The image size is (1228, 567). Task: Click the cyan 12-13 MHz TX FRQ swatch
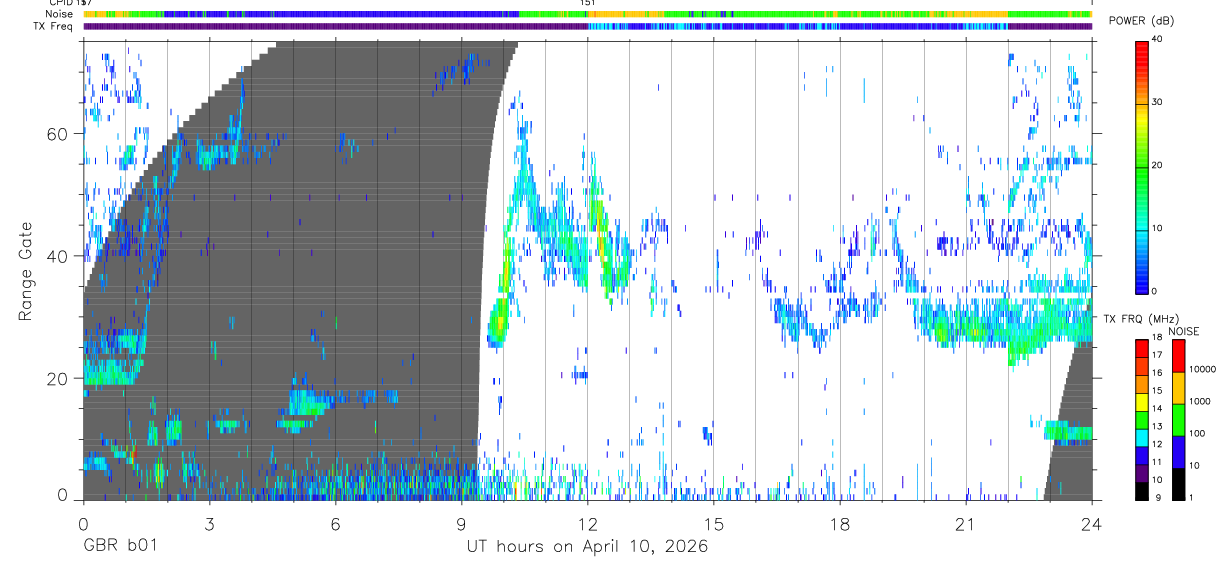tap(1141, 438)
